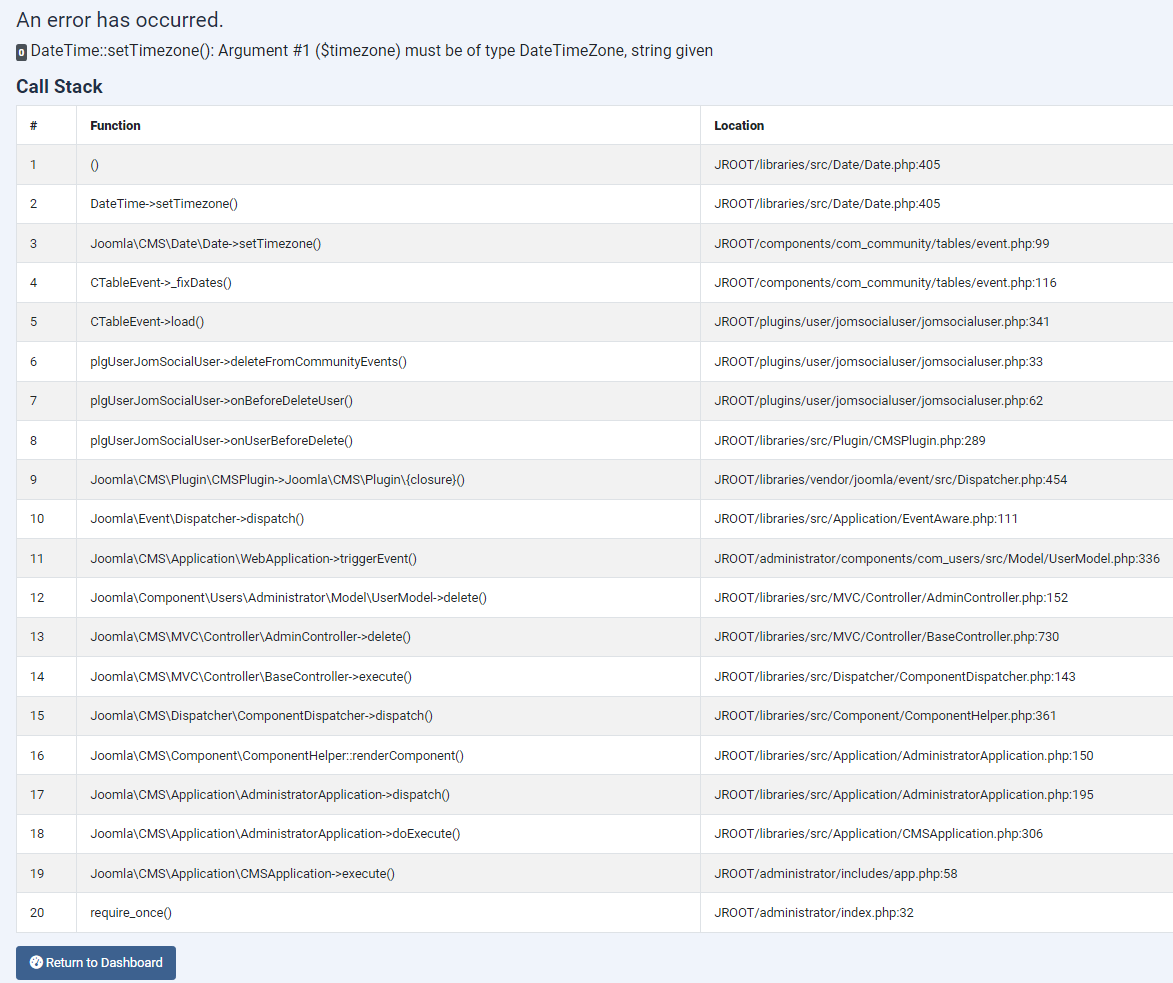Click the Location column header
Image resolution: width=1173 pixels, height=983 pixels.
(x=739, y=126)
